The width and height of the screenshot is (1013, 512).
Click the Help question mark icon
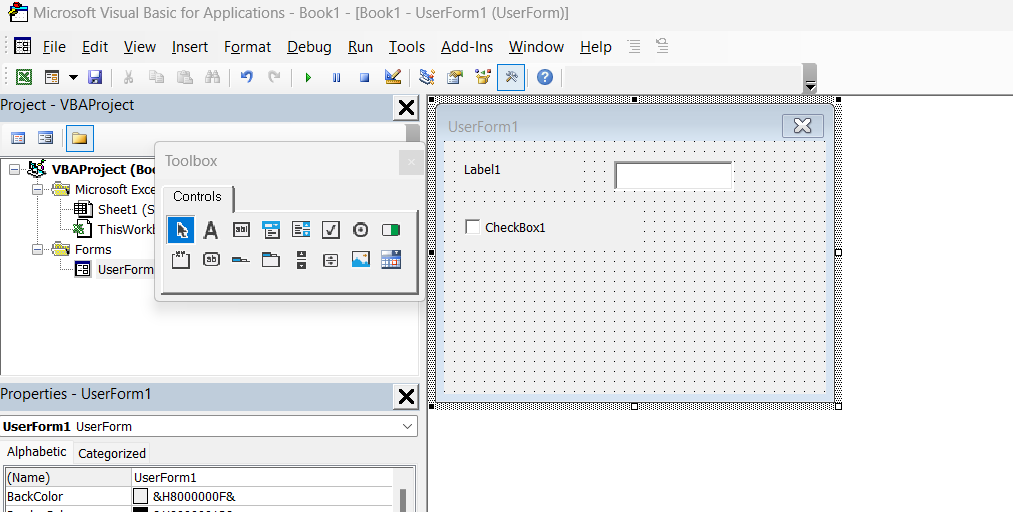coord(545,77)
